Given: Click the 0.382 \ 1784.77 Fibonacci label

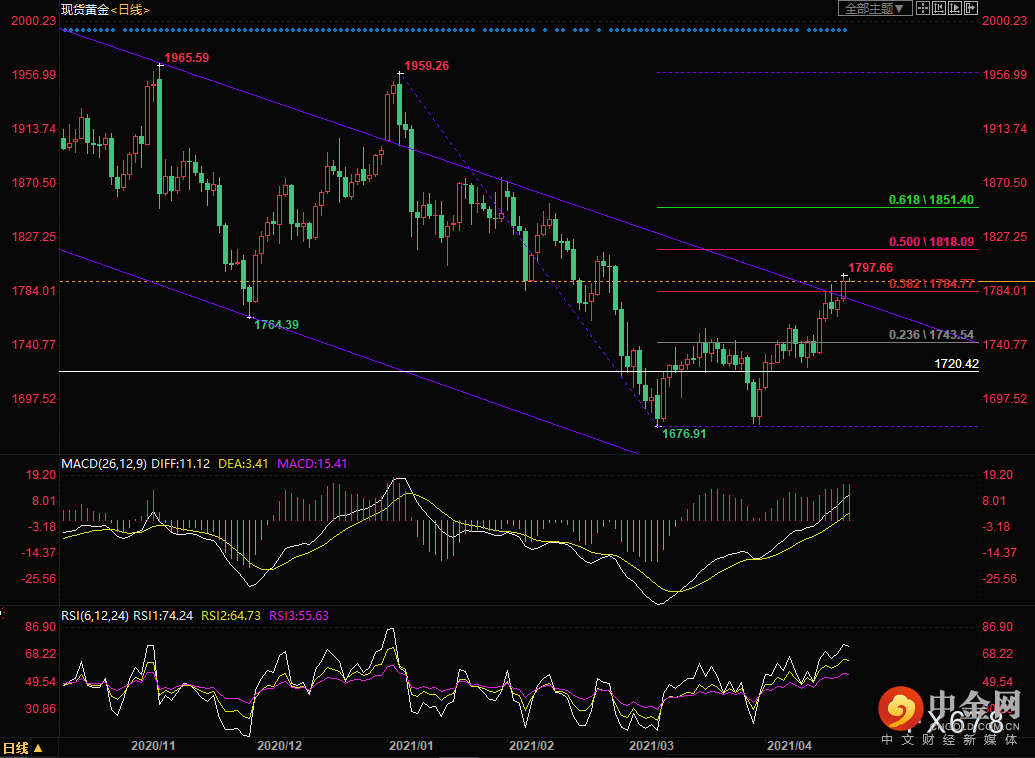Looking at the screenshot, I should coord(931,284).
